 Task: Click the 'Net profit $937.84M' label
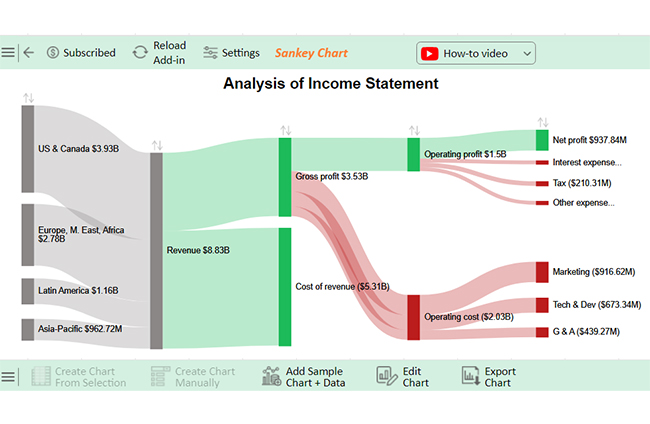(589, 140)
